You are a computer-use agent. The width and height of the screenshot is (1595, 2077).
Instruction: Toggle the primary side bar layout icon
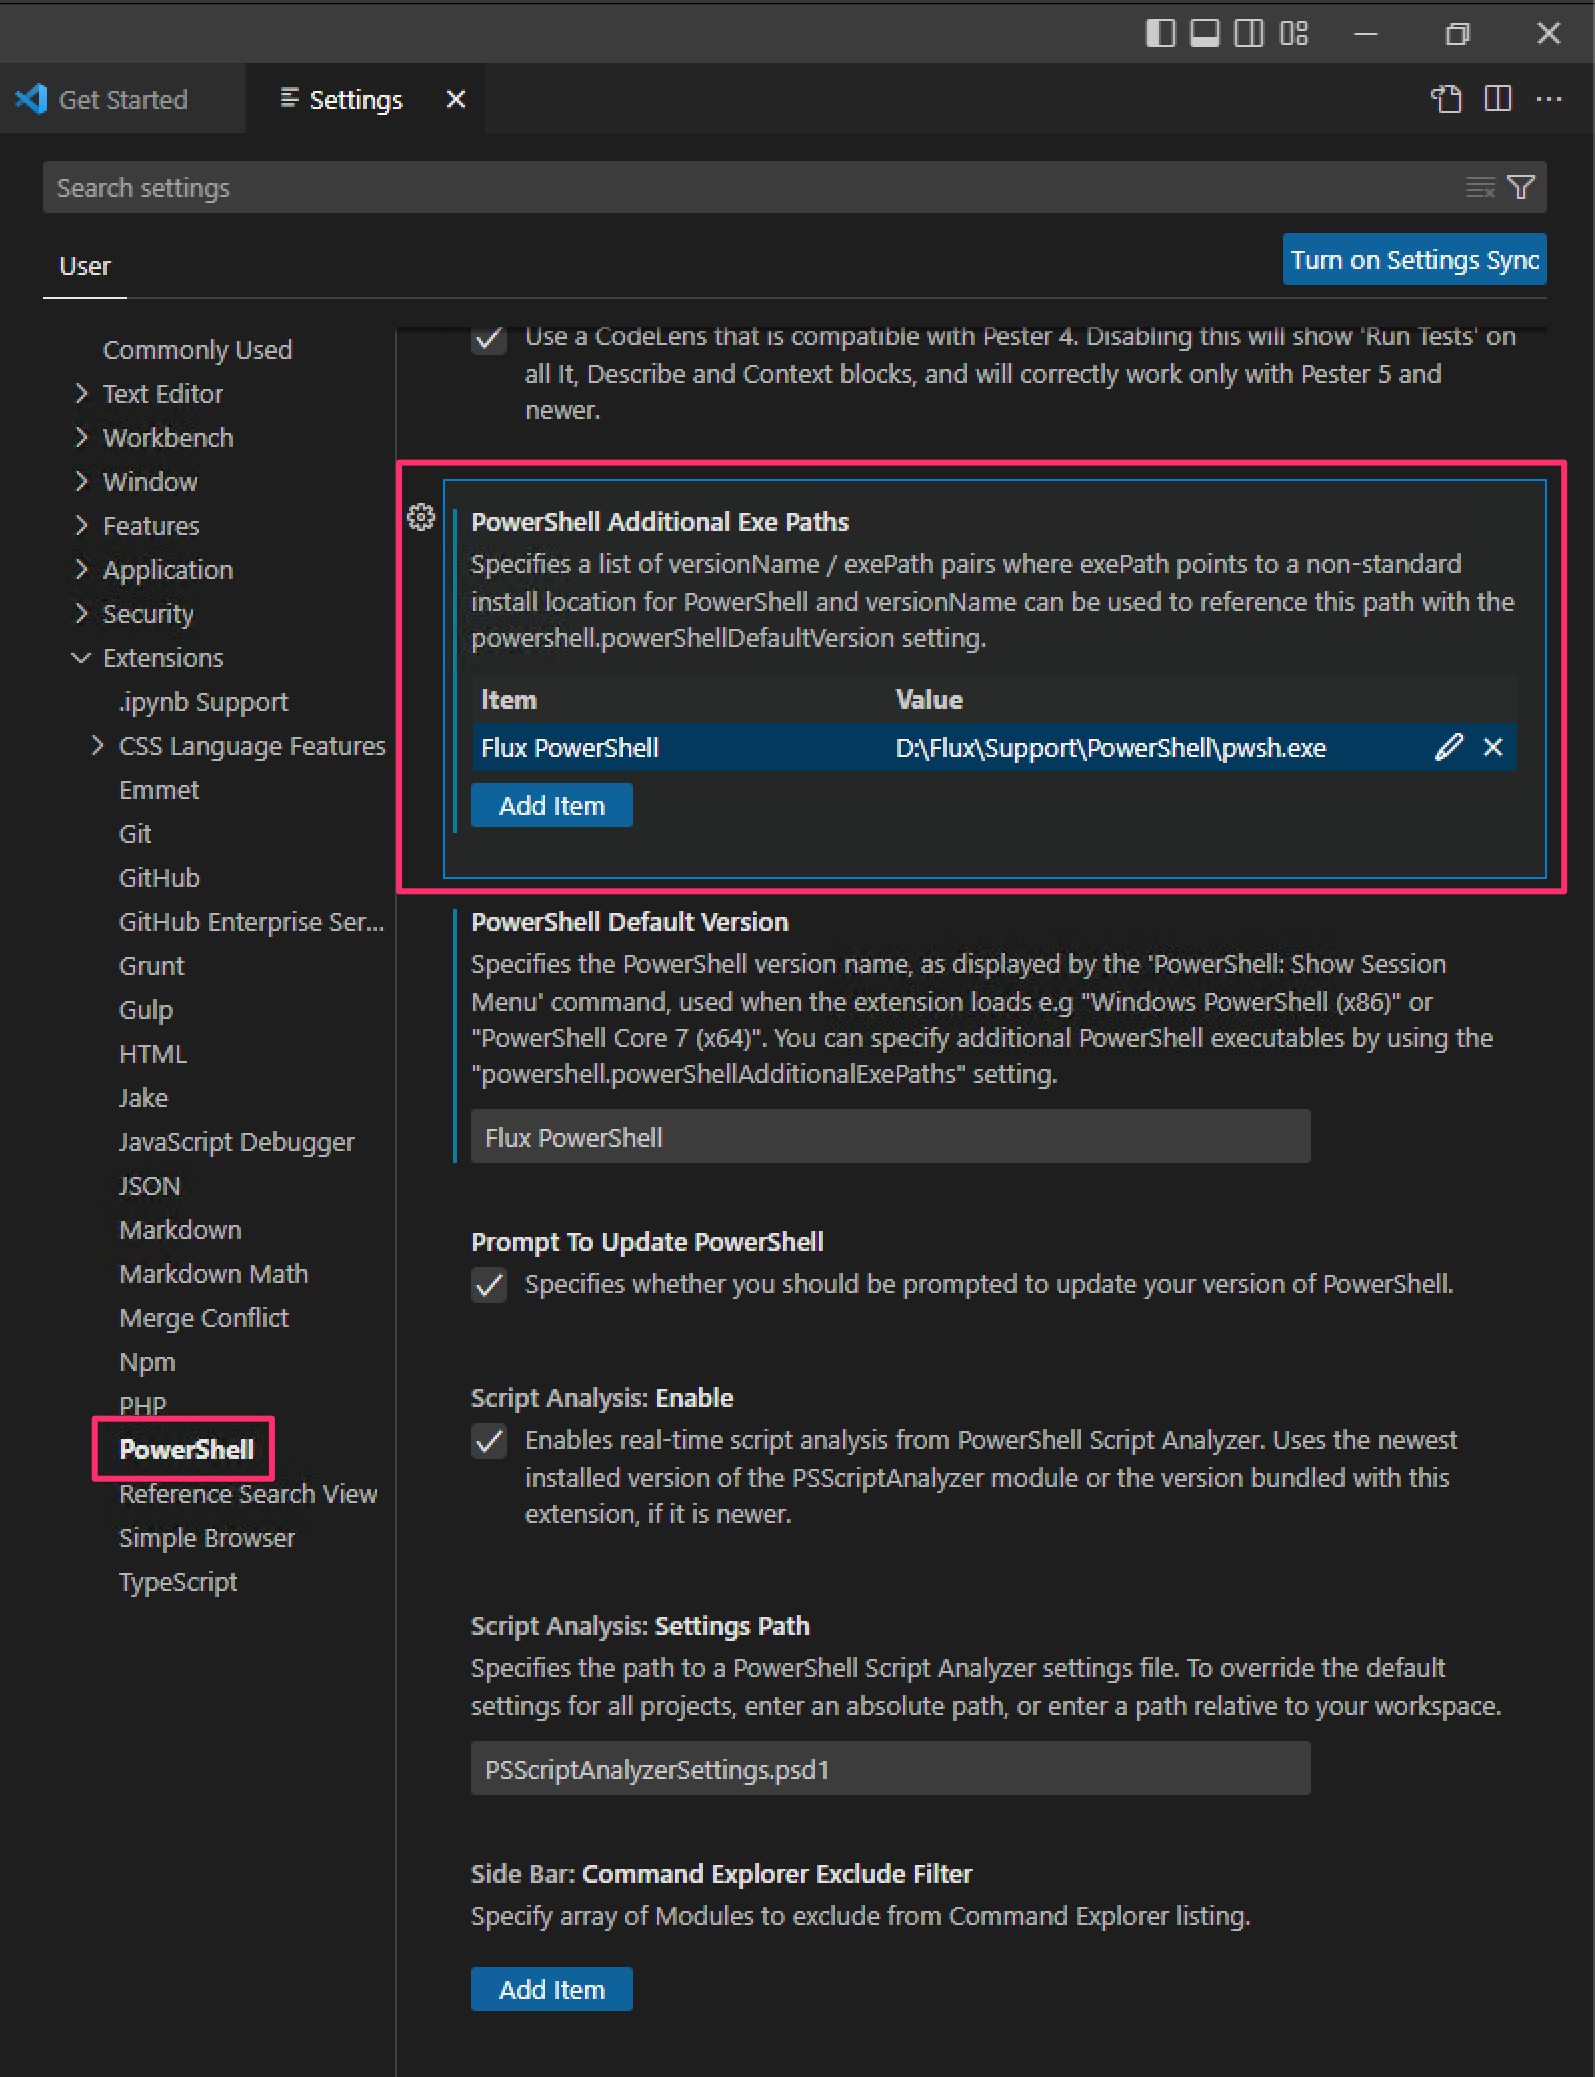click(x=1160, y=33)
